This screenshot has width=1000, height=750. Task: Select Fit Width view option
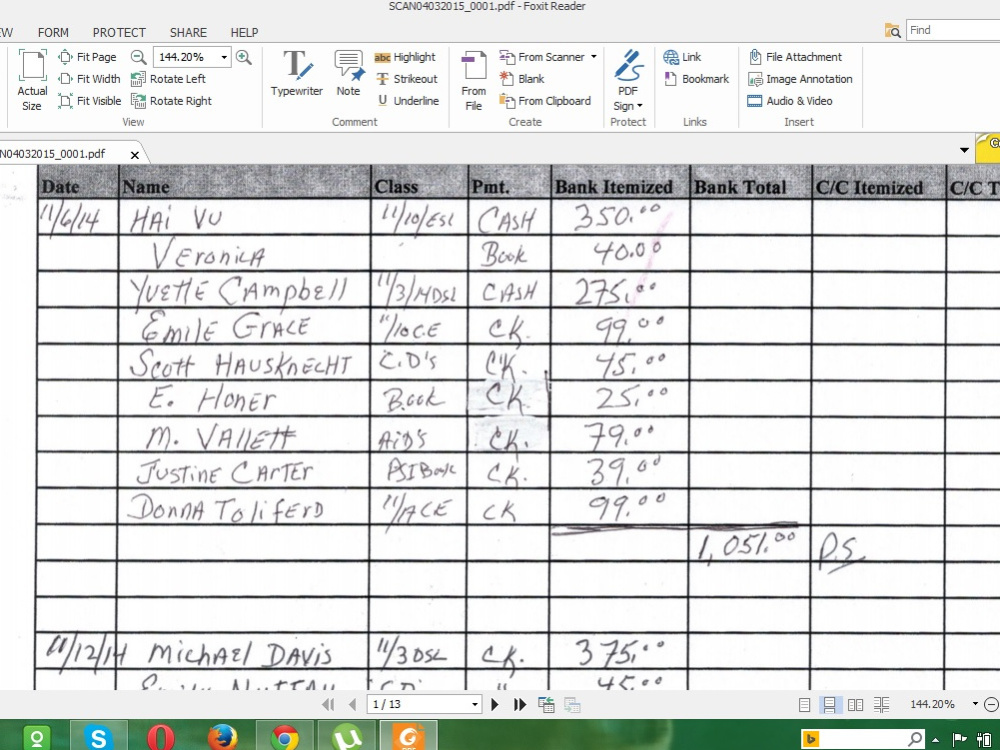89,78
